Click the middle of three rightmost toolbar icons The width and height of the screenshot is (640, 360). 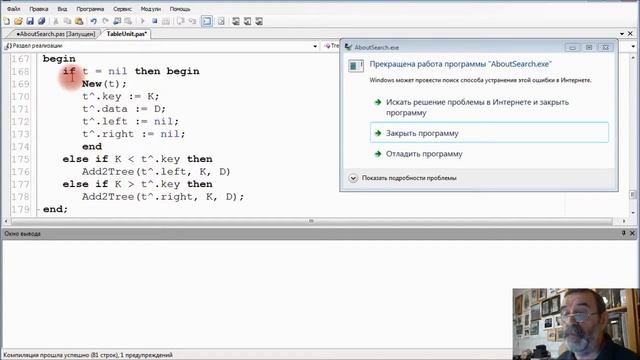[x=247, y=21]
